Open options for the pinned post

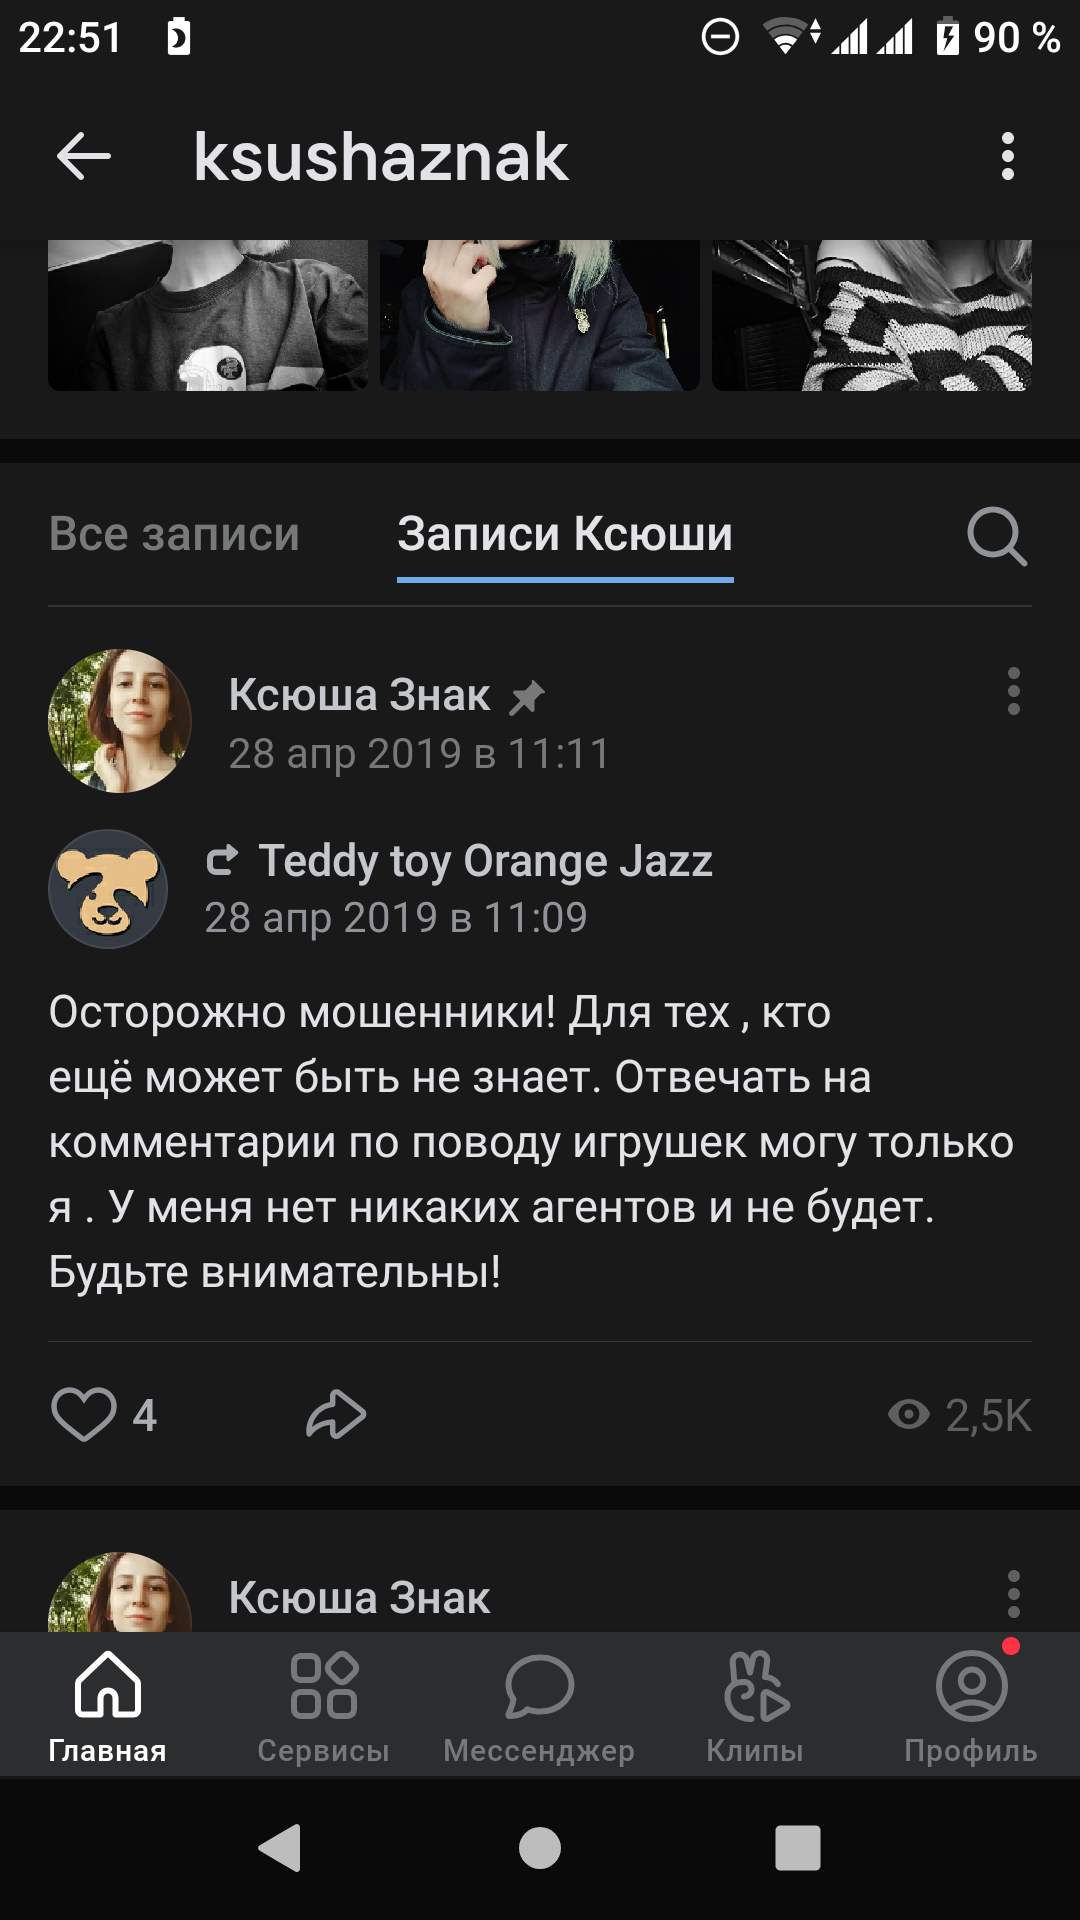point(1013,692)
